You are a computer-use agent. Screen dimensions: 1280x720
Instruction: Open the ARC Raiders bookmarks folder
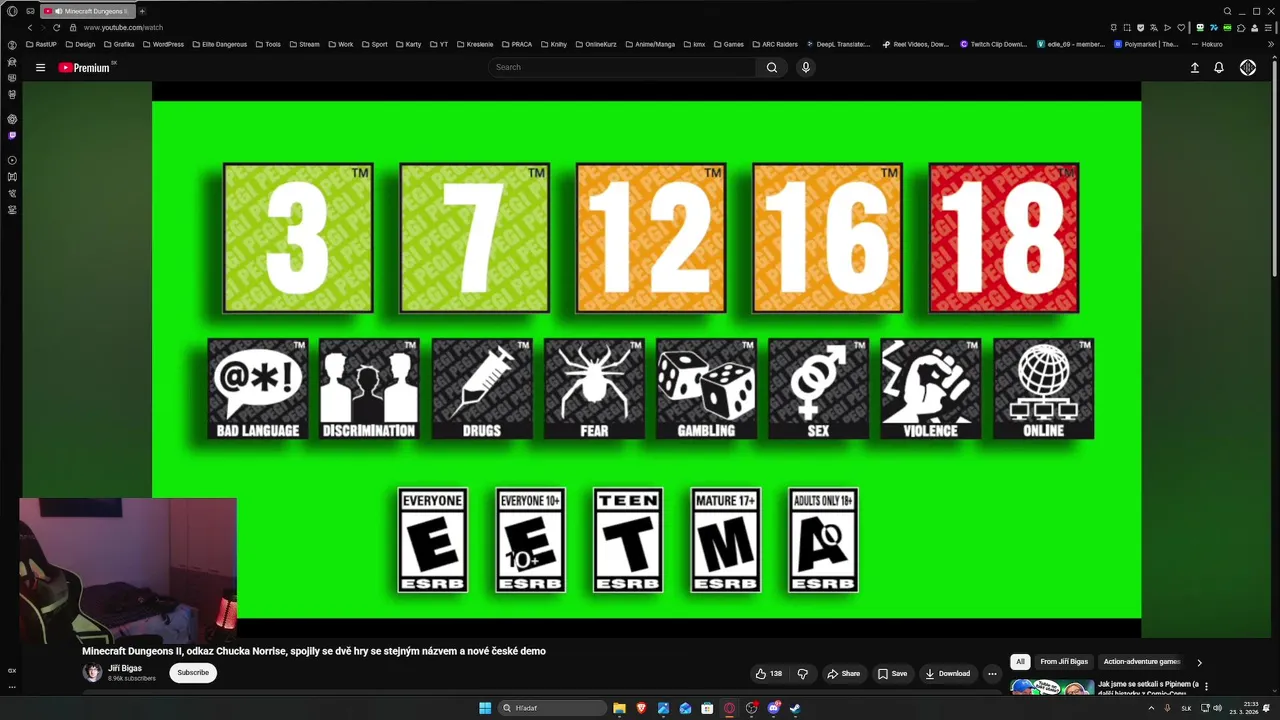pyautogui.click(x=774, y=45)
